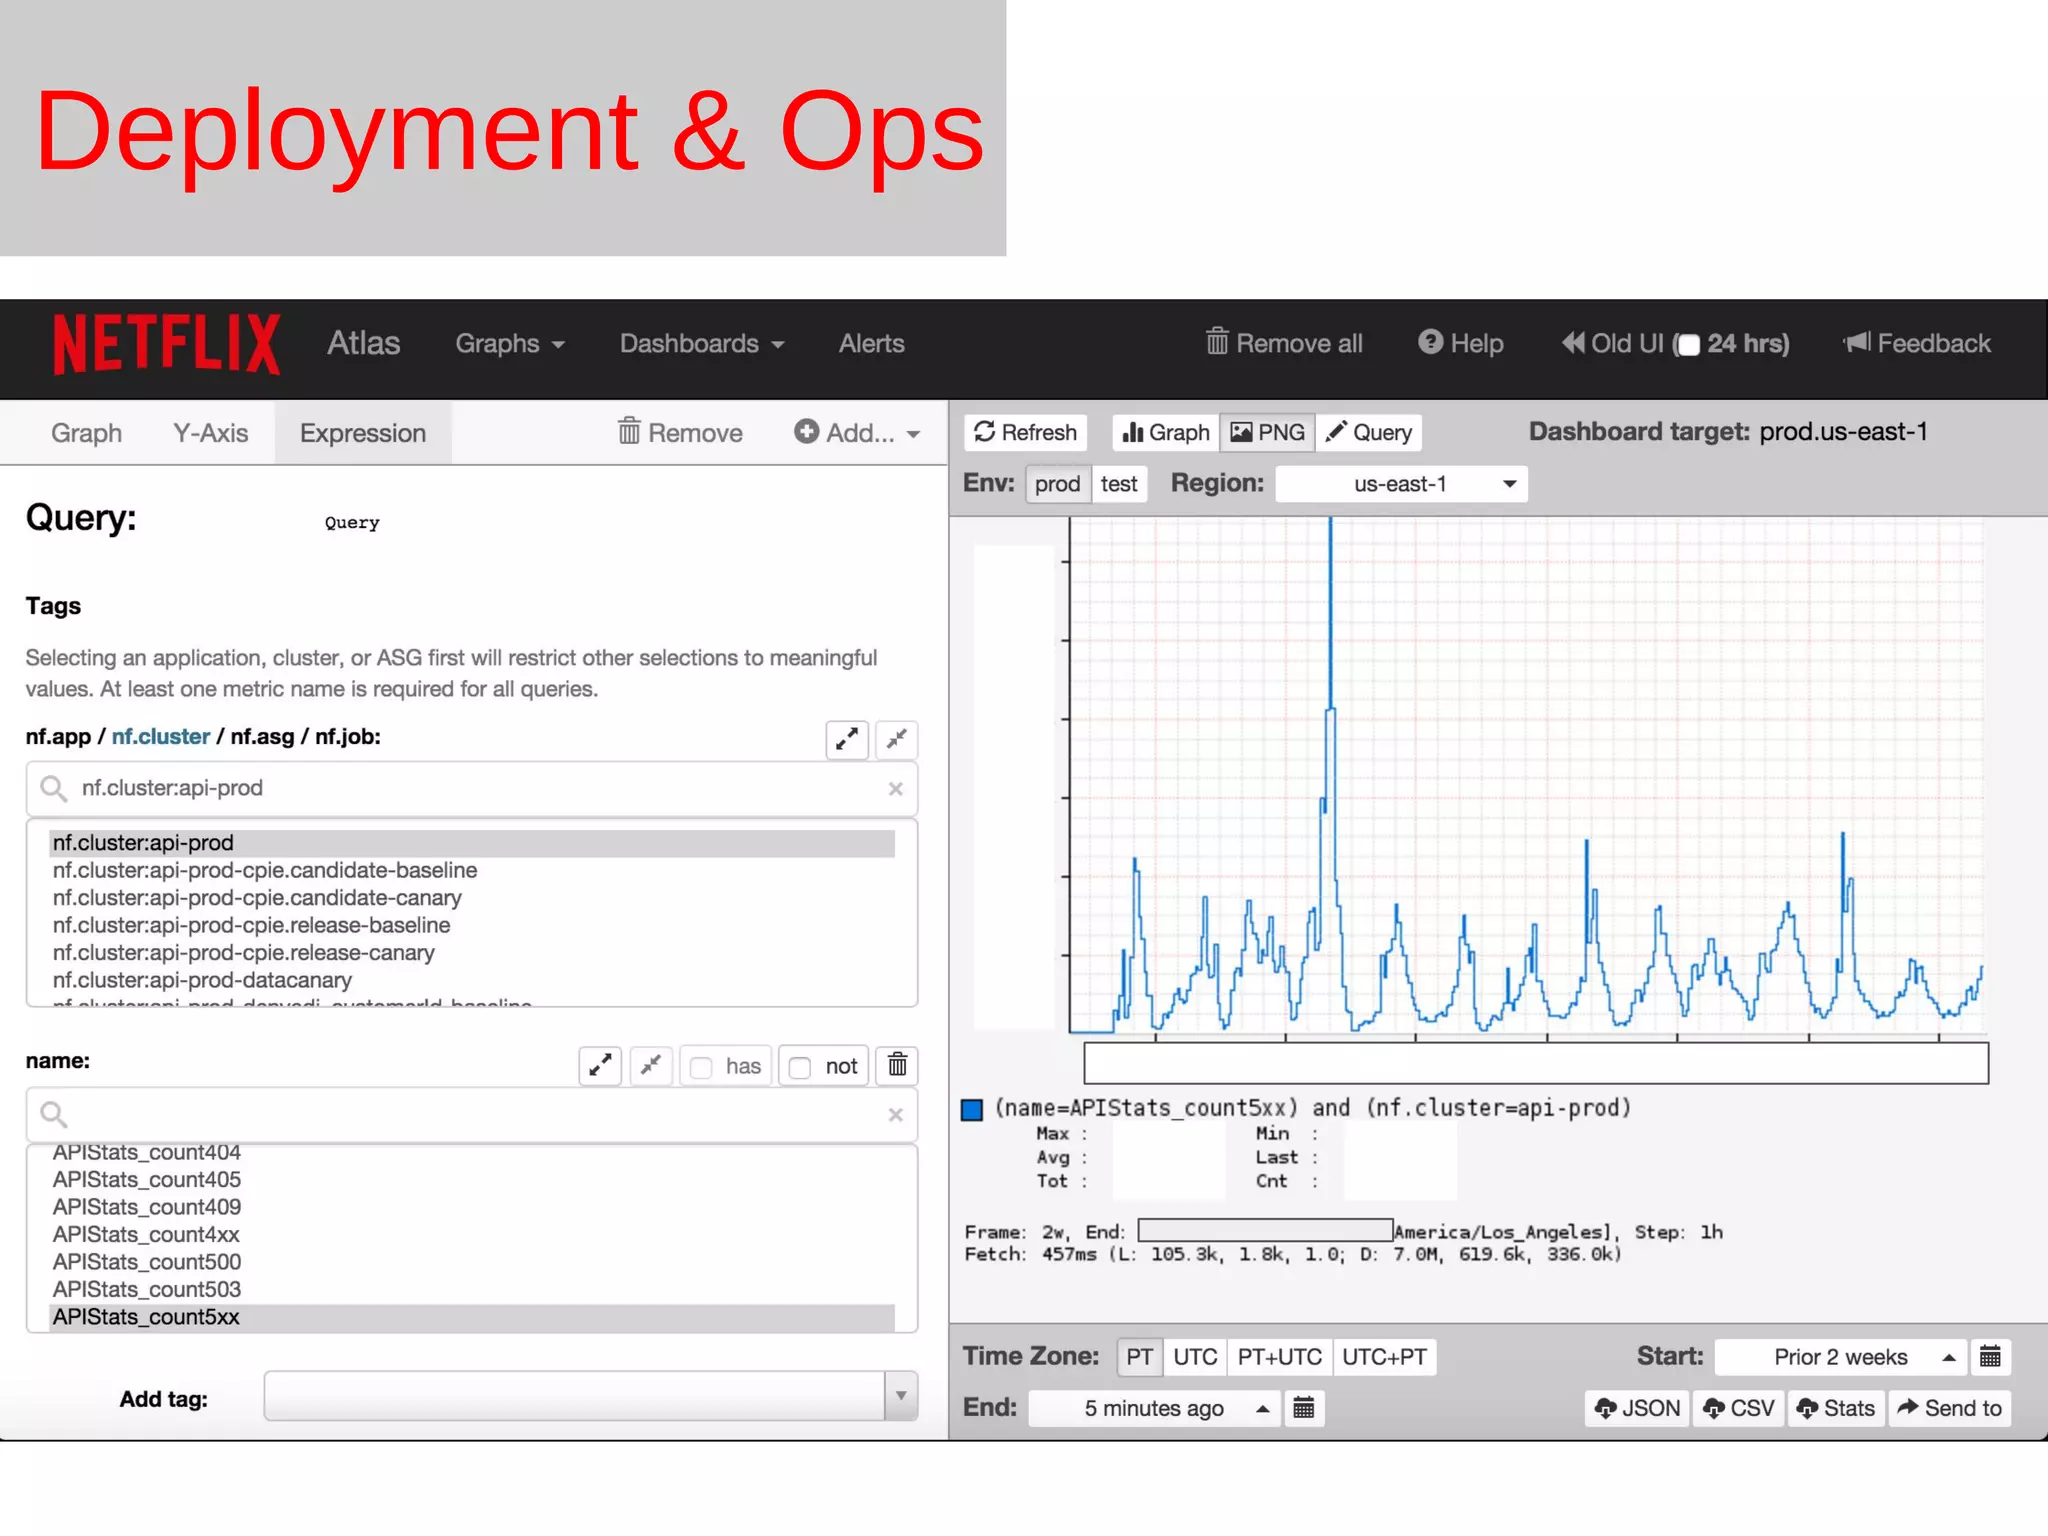Image resolution: width=2048 pixels, height=1536 pixels.
Task: Click the blue series legend swatch
Action: click(972, 1110)
